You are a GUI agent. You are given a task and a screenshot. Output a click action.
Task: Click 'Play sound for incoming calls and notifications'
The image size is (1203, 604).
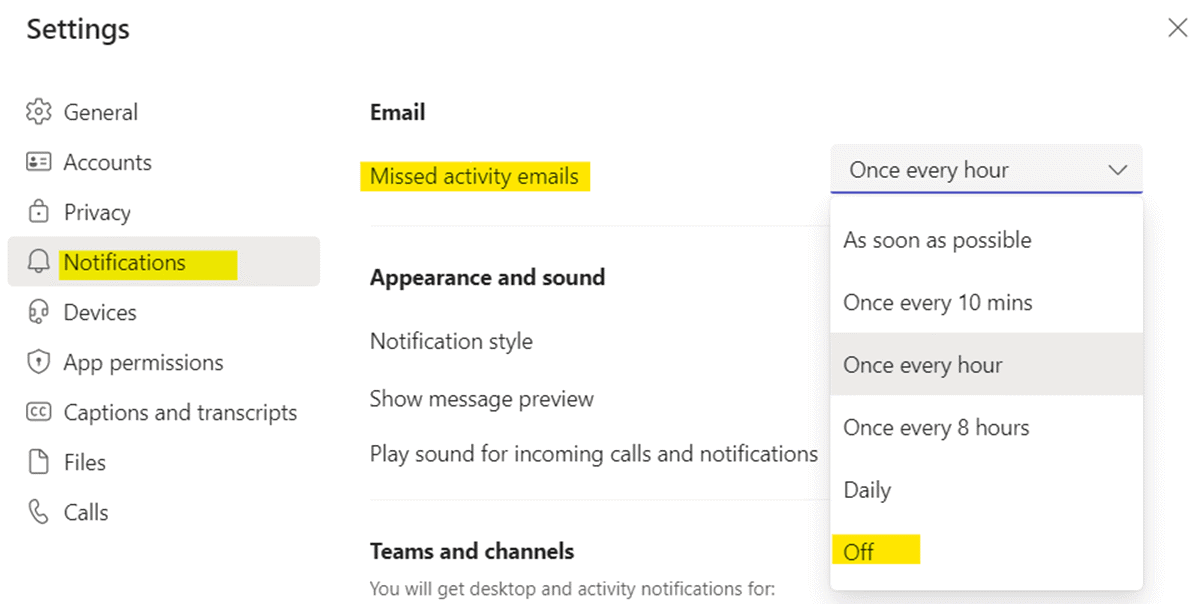(594, 454)
